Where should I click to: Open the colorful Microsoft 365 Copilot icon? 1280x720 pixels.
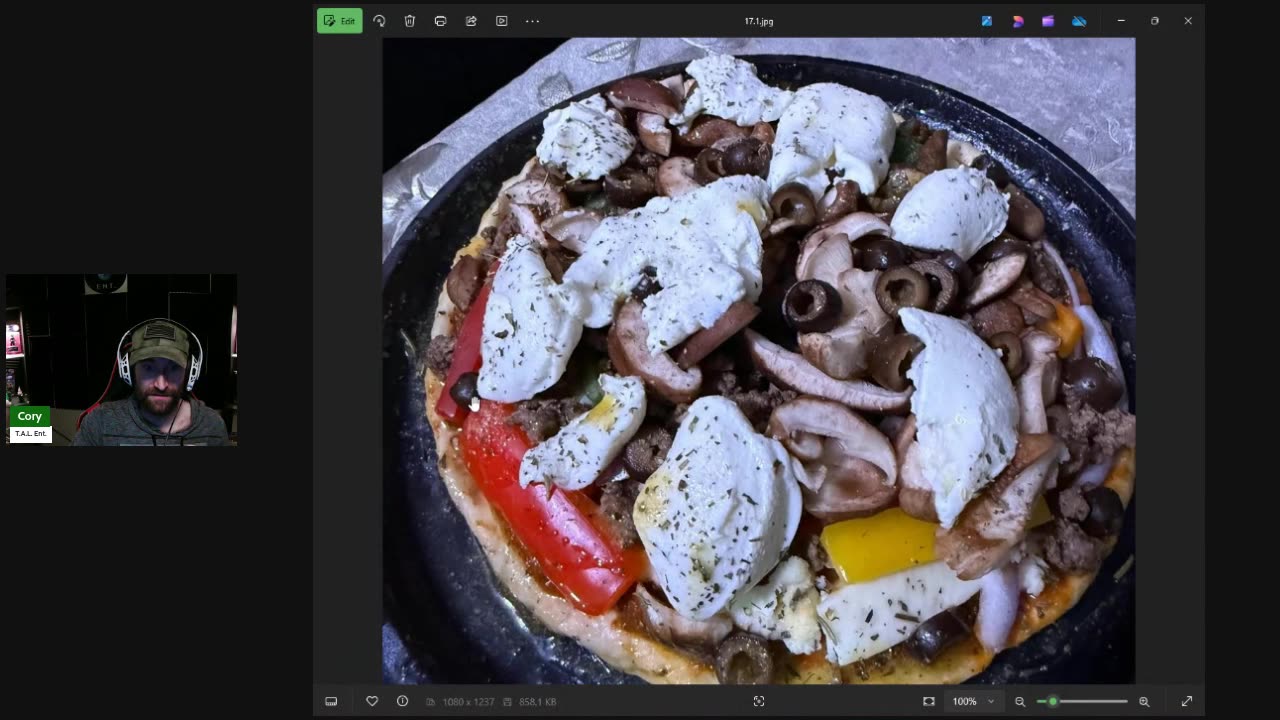1018,21
